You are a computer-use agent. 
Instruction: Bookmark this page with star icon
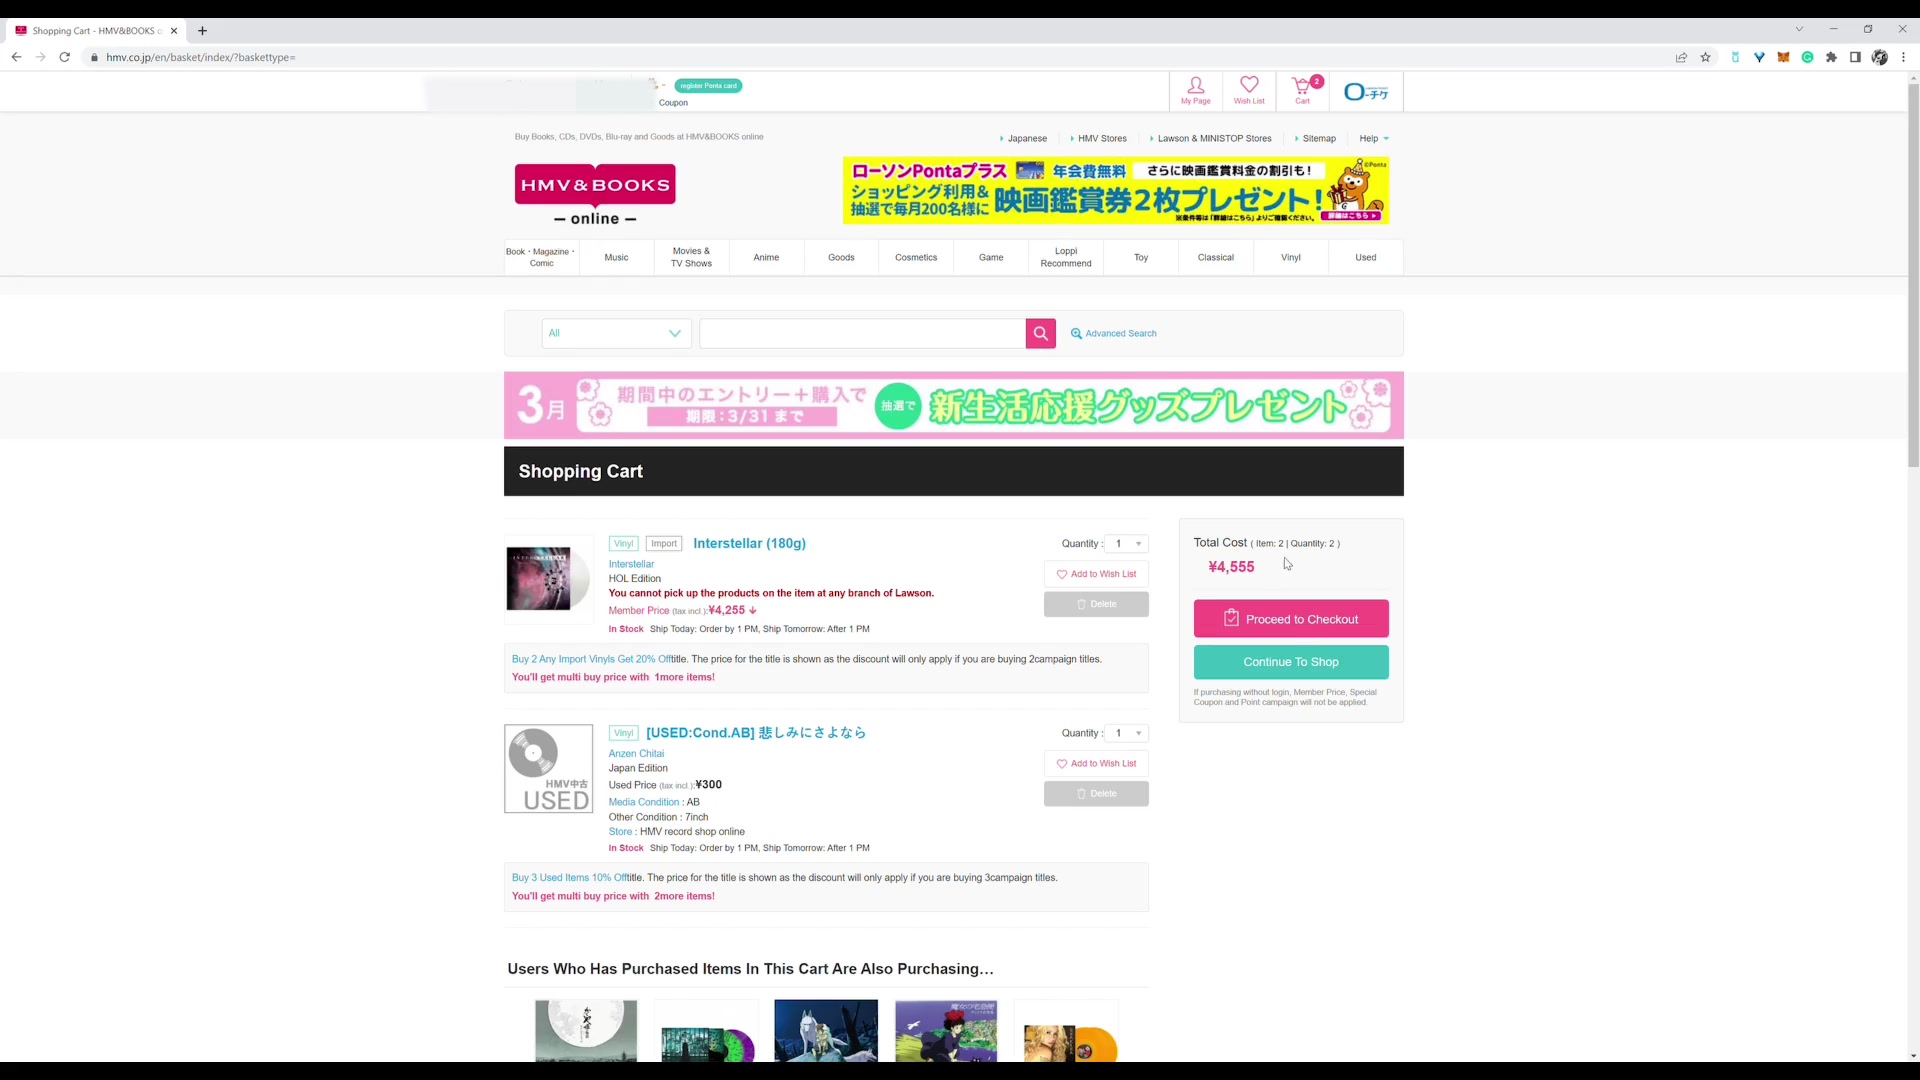click(x=1705, y=57)
